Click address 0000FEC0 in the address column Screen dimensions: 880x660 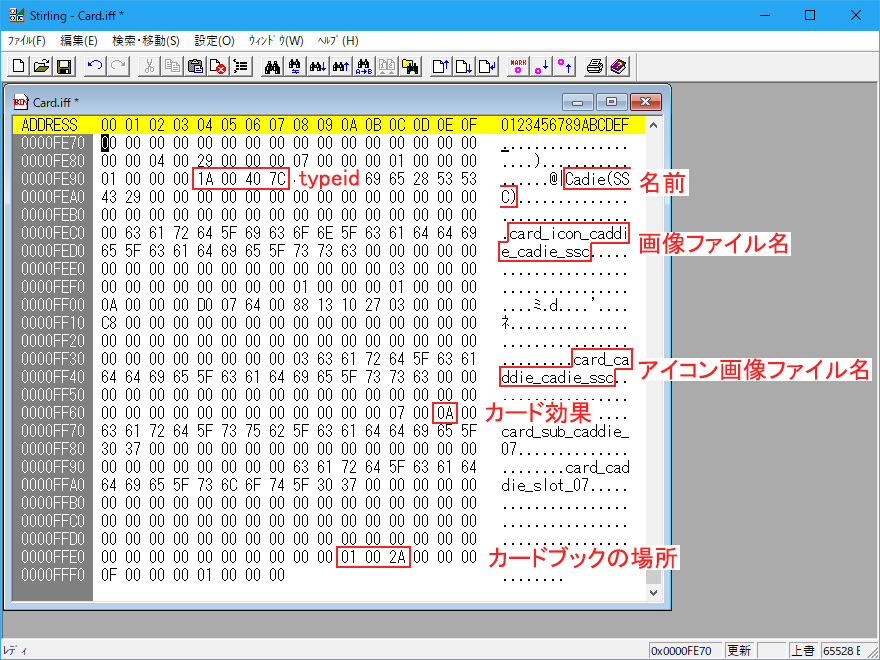[52, 233]
